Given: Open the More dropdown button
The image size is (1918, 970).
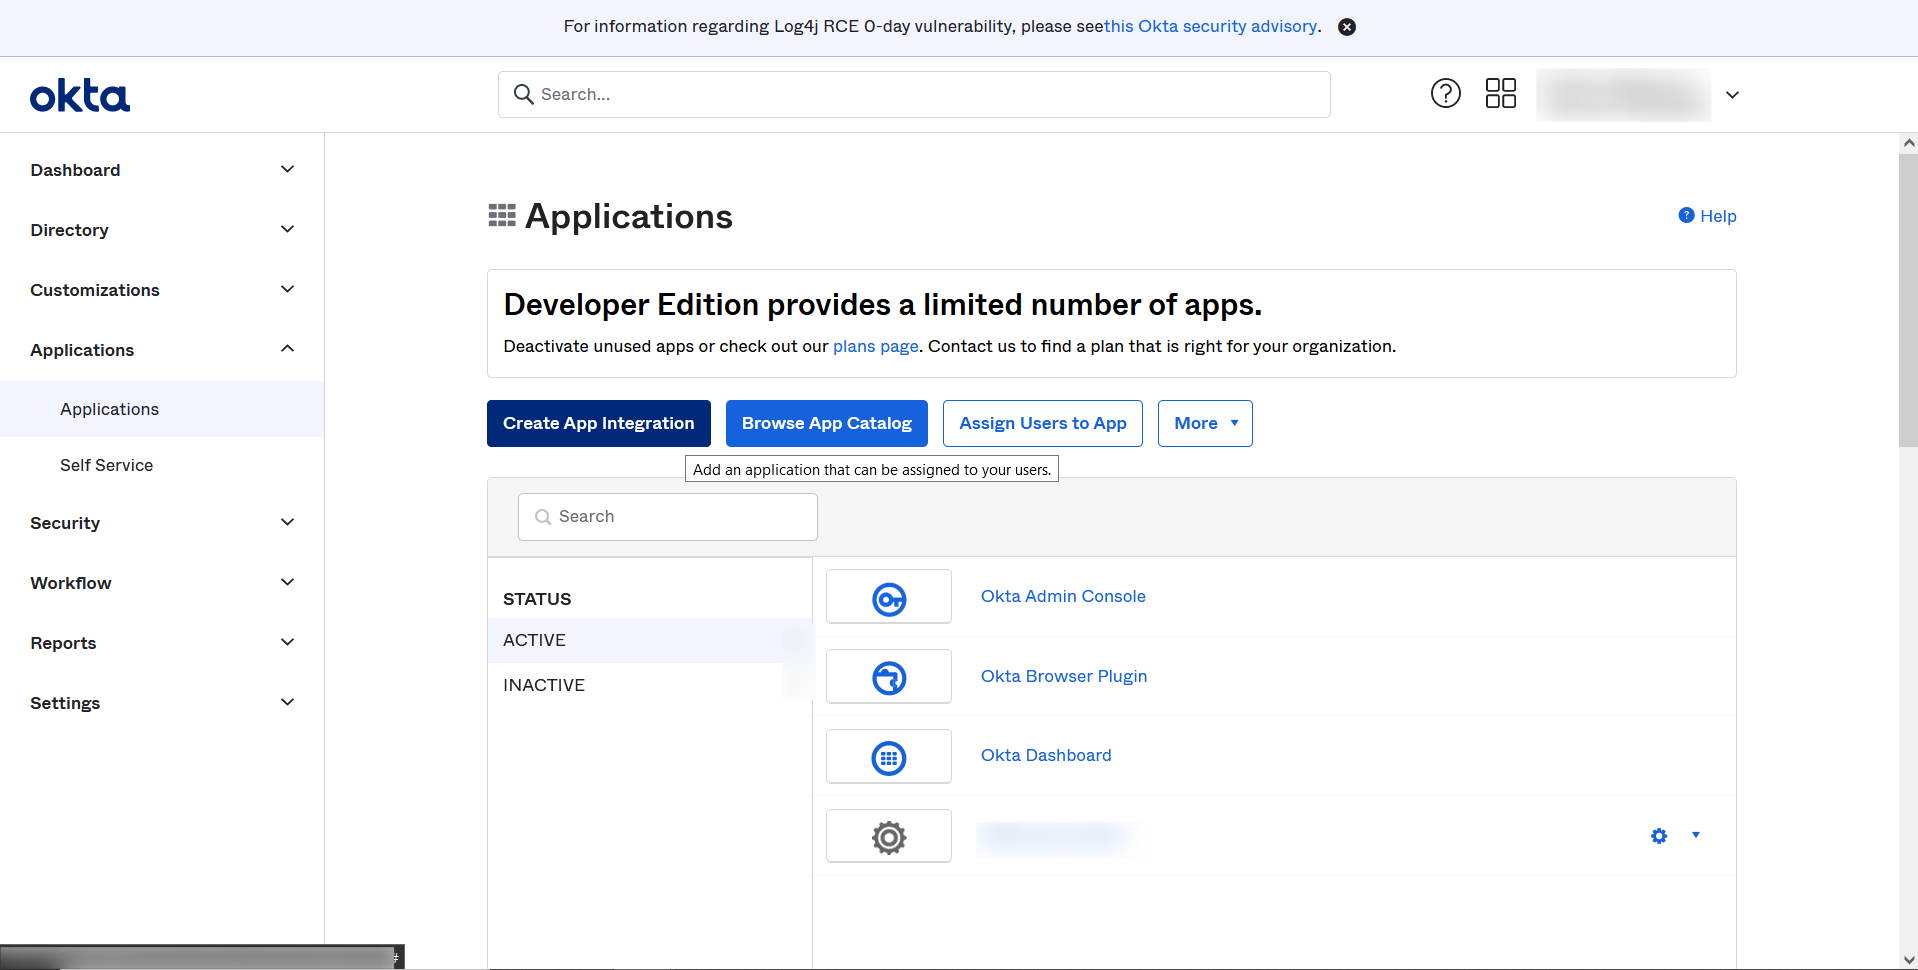Looking at the screenshot, I should [x=1204, y=424].
